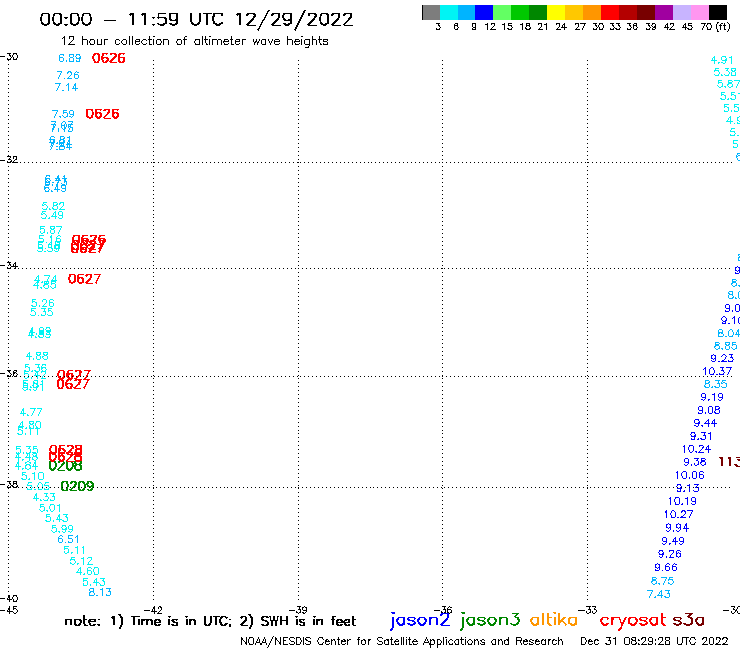The image size is (740, 650).
Task: Click the -39 longitude axis label
Action: point(298,610)
